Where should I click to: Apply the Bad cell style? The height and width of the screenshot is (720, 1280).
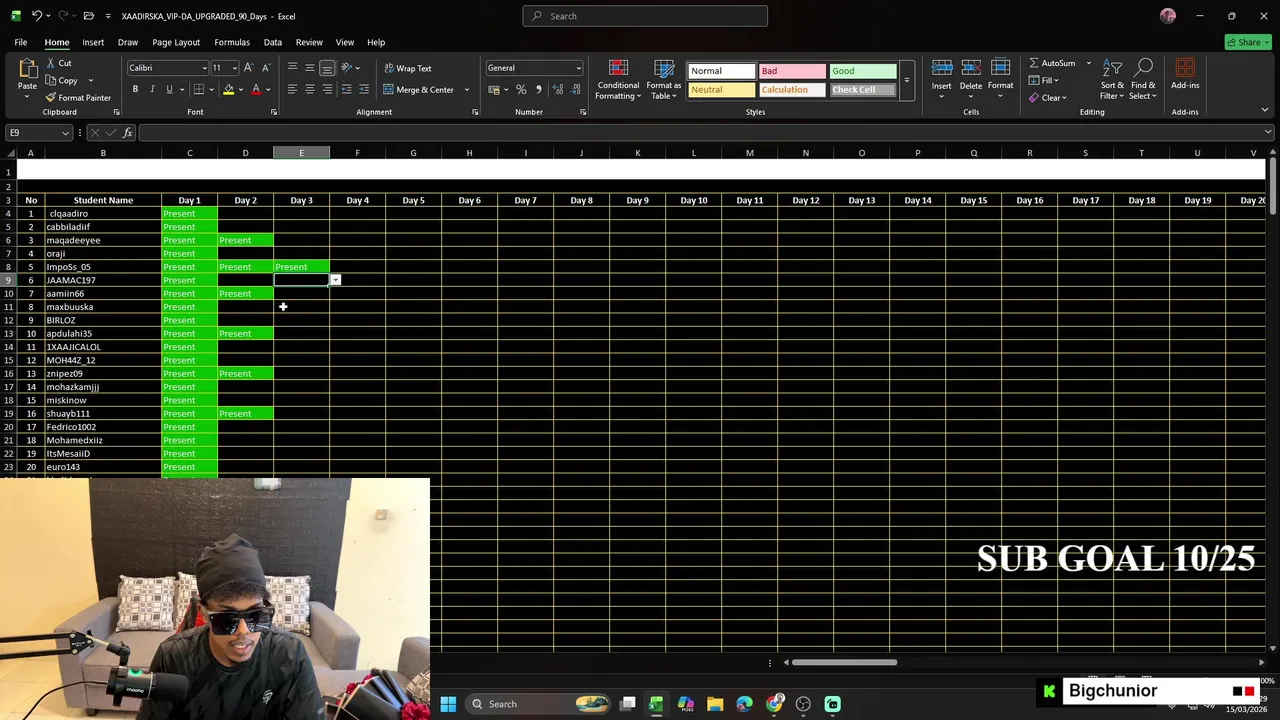tap(792, 71)
